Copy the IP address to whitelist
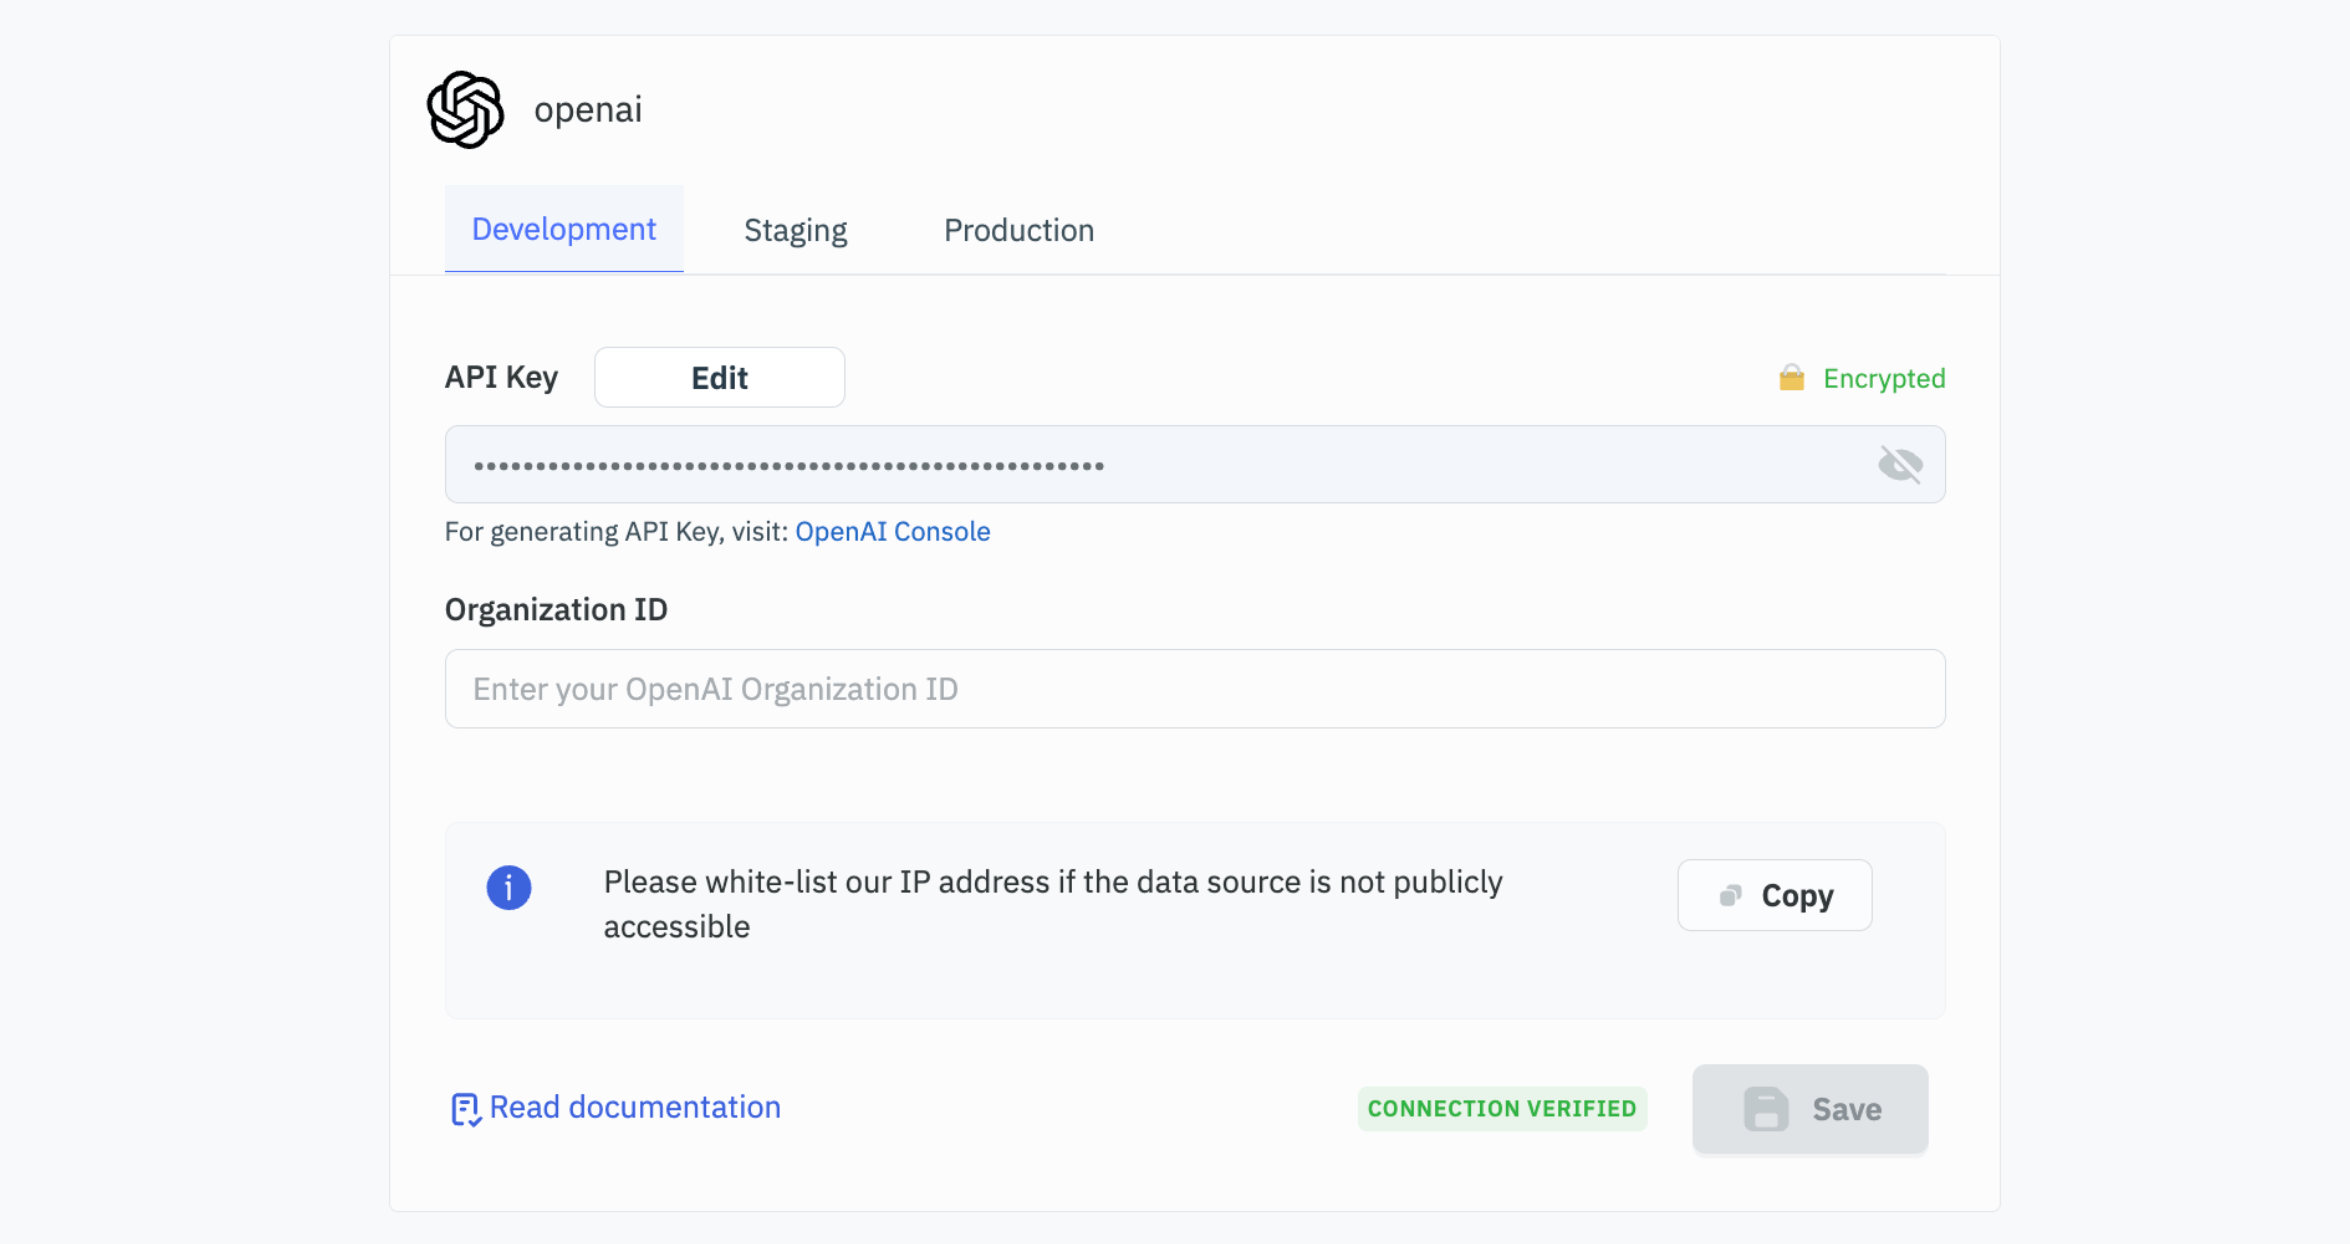2350x1244 pixels. pos(1774,895)
